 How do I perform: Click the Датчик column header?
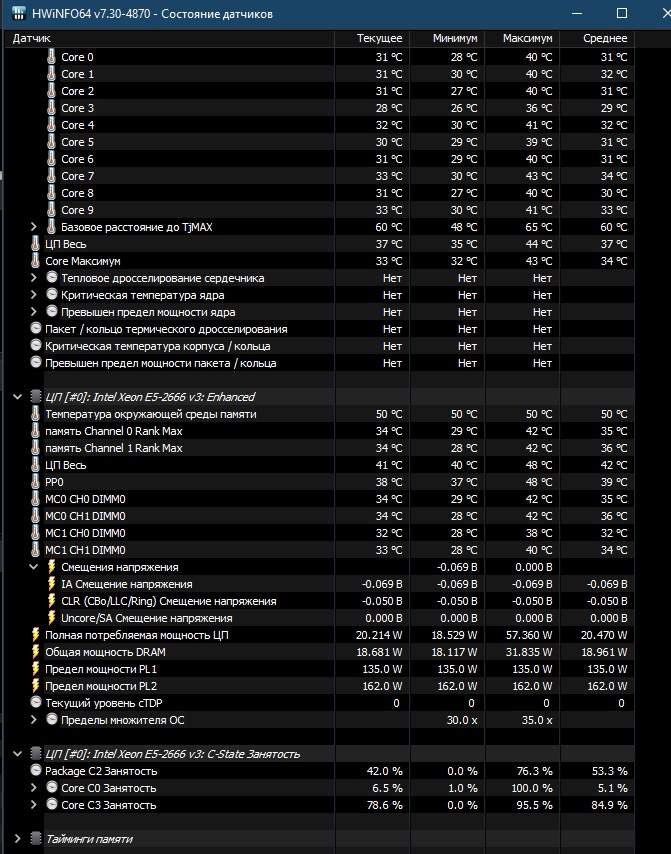[x=170, y=38]
